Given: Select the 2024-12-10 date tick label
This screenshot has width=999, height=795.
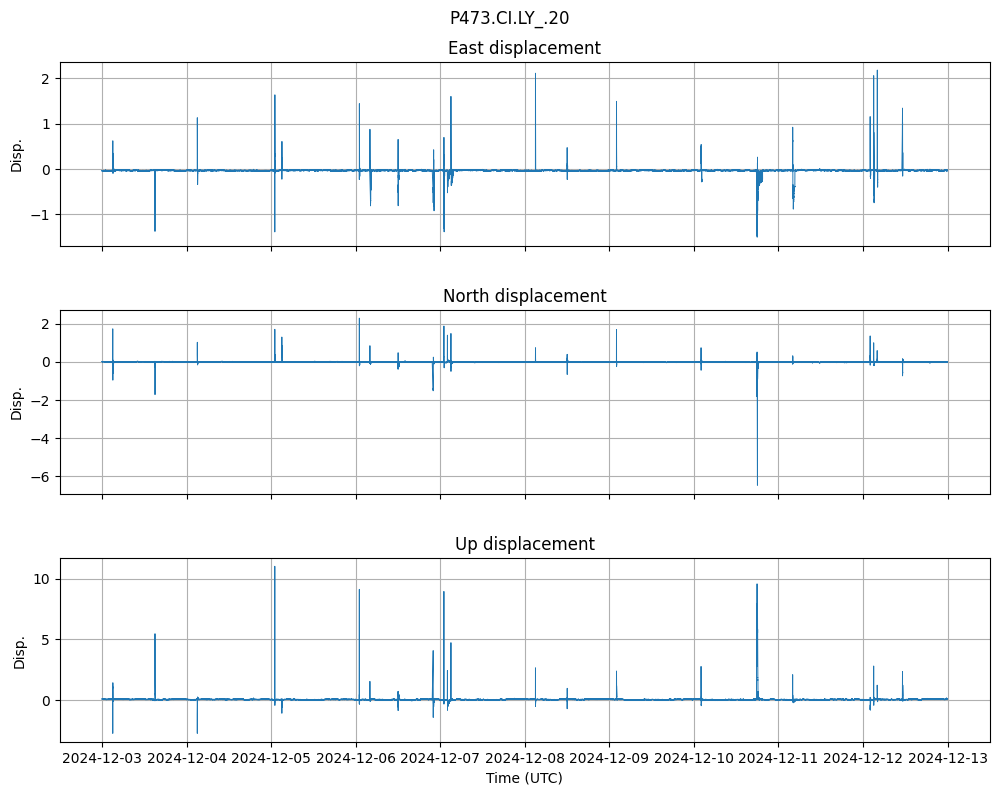Looking at the screenshot, I should [694, 759].
